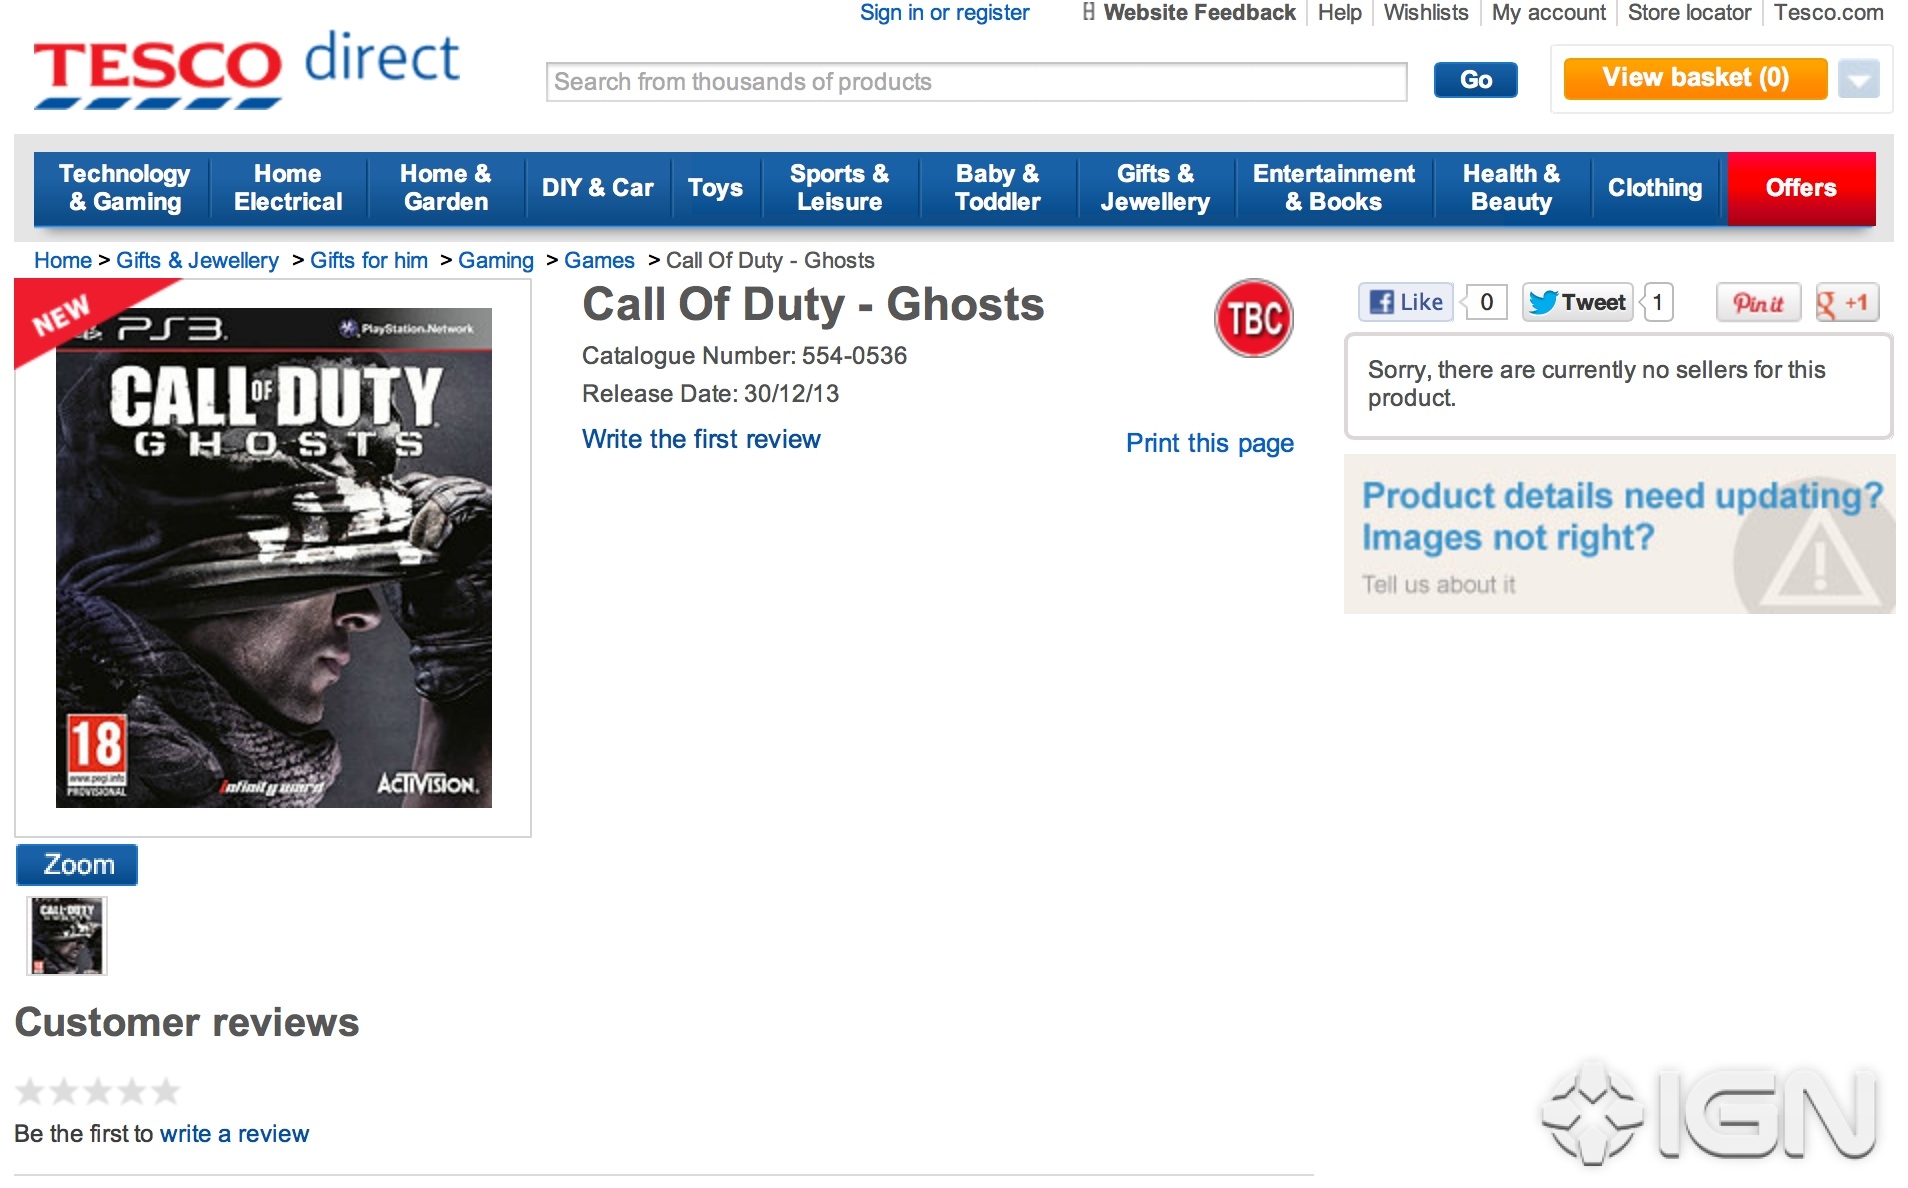Click the orange View basket button
The image size is (1908, 1188).
point(1695,78)
